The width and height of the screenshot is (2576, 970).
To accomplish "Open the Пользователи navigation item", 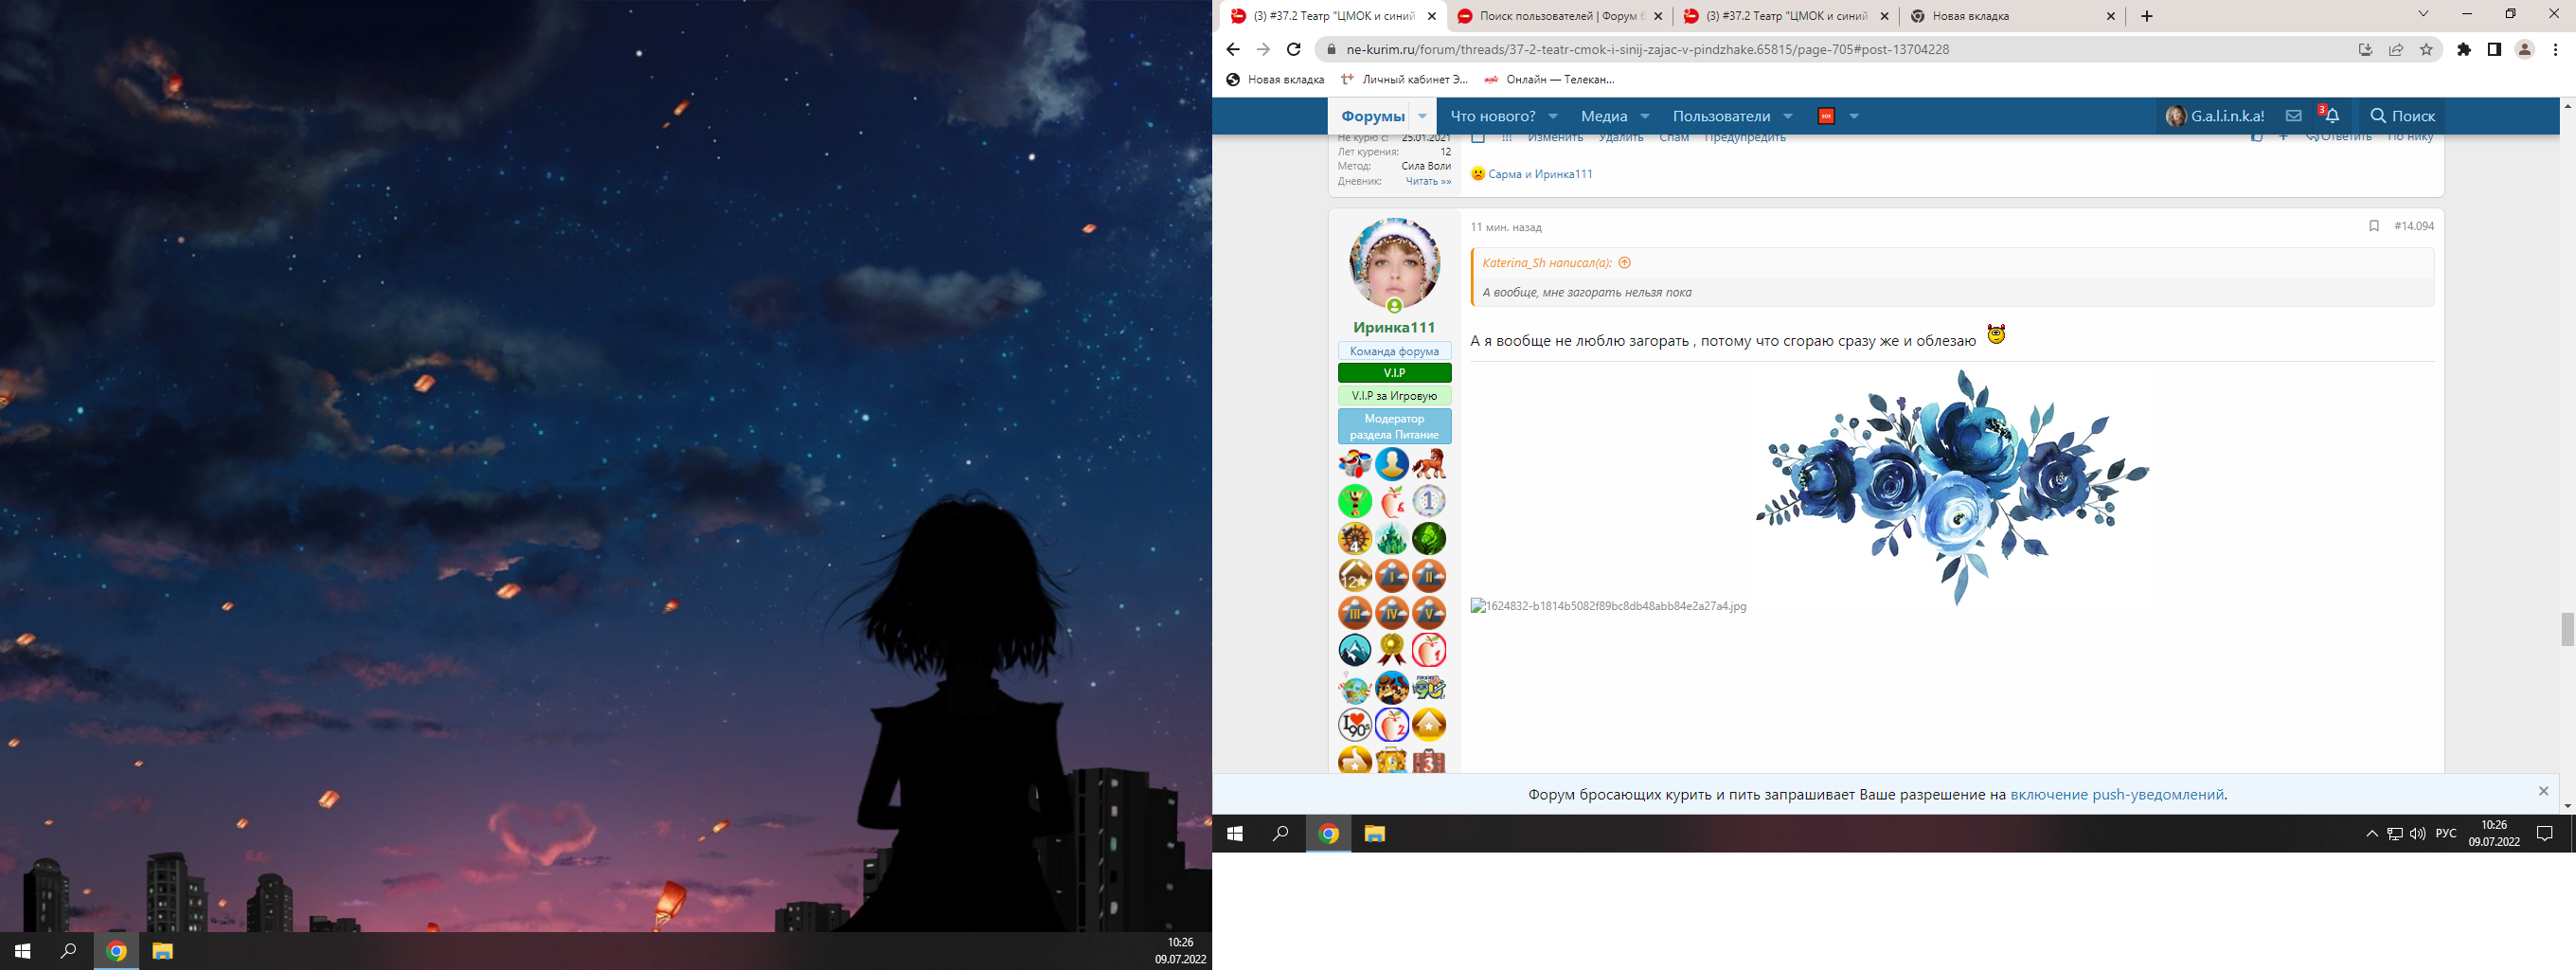I will click(1721, 116).
